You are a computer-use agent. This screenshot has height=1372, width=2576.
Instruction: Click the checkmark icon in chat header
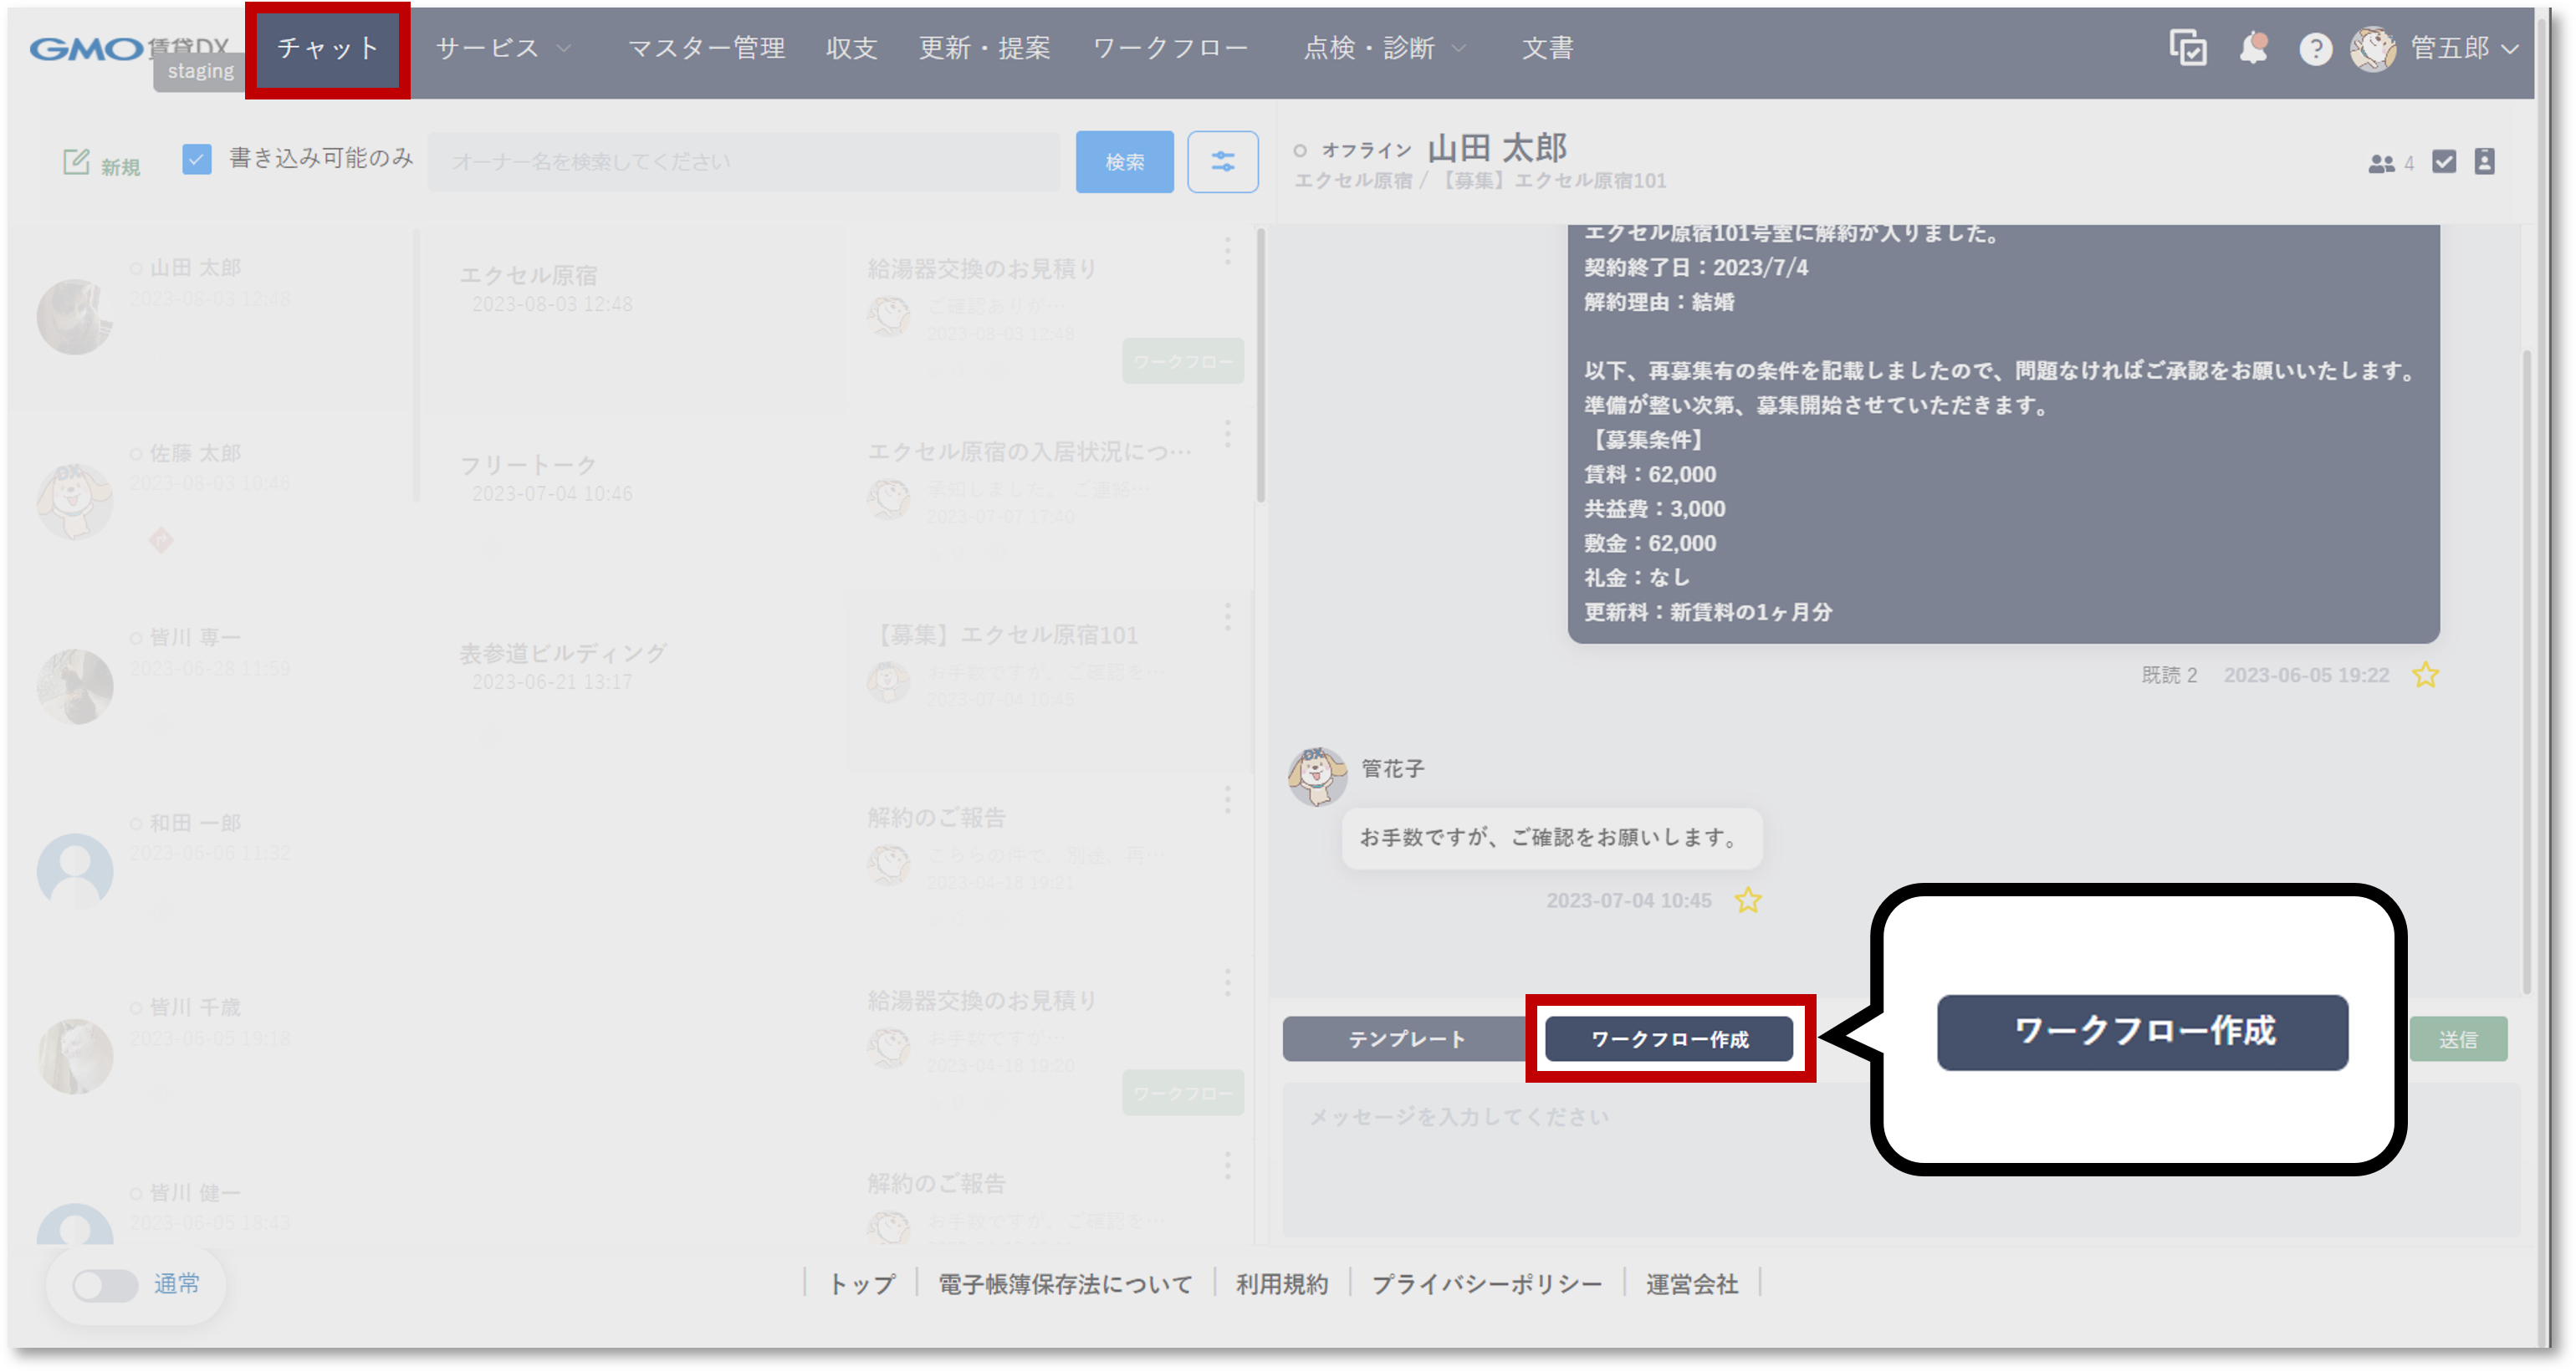pos(2444,161)
